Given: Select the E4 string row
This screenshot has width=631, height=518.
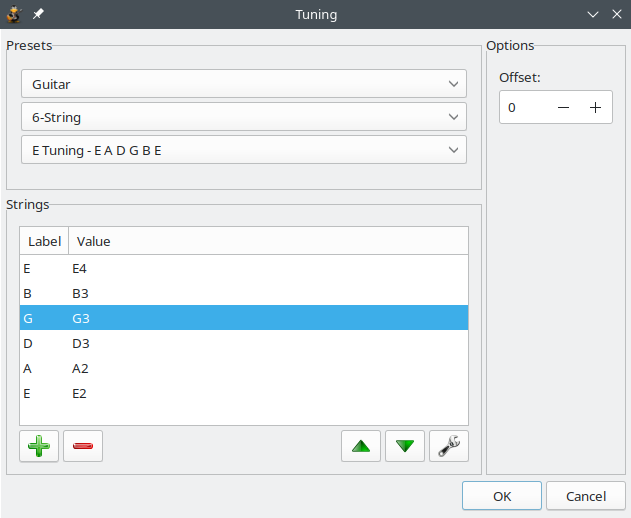Looking at the screenshot, I should [x=243, y=269].
